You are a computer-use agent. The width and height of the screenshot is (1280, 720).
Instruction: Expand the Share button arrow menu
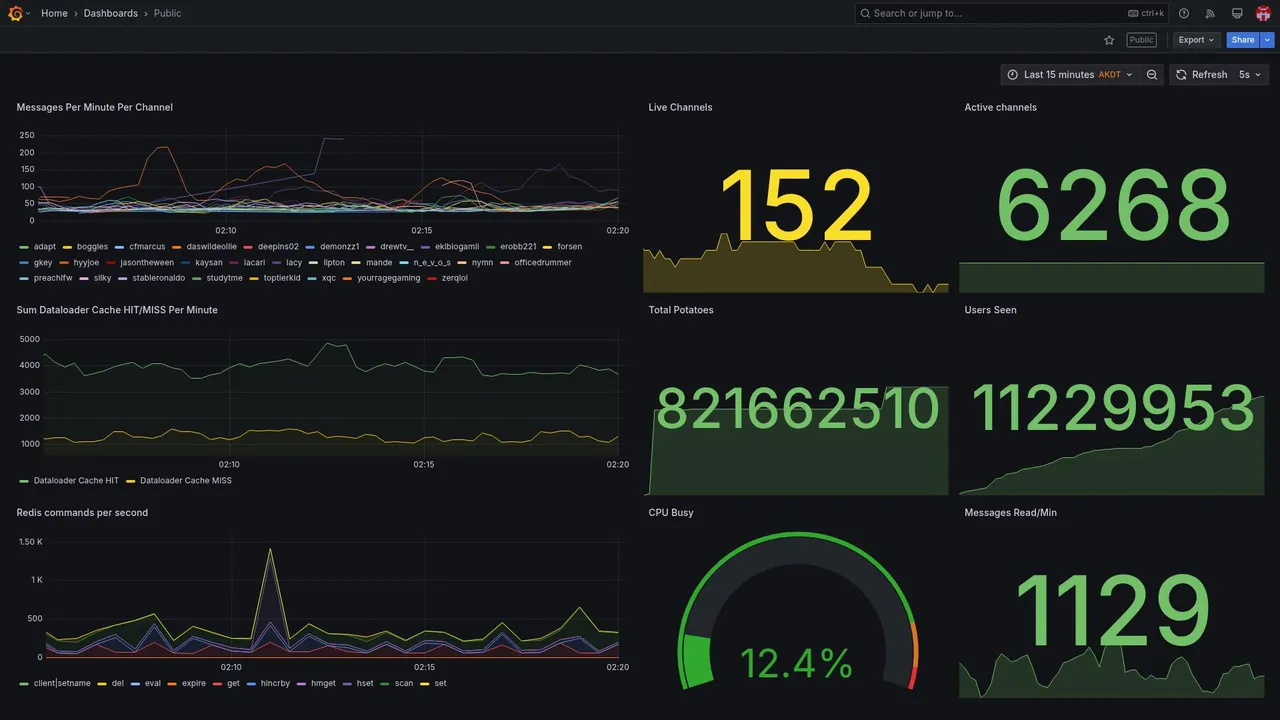tap(1267, 40)
